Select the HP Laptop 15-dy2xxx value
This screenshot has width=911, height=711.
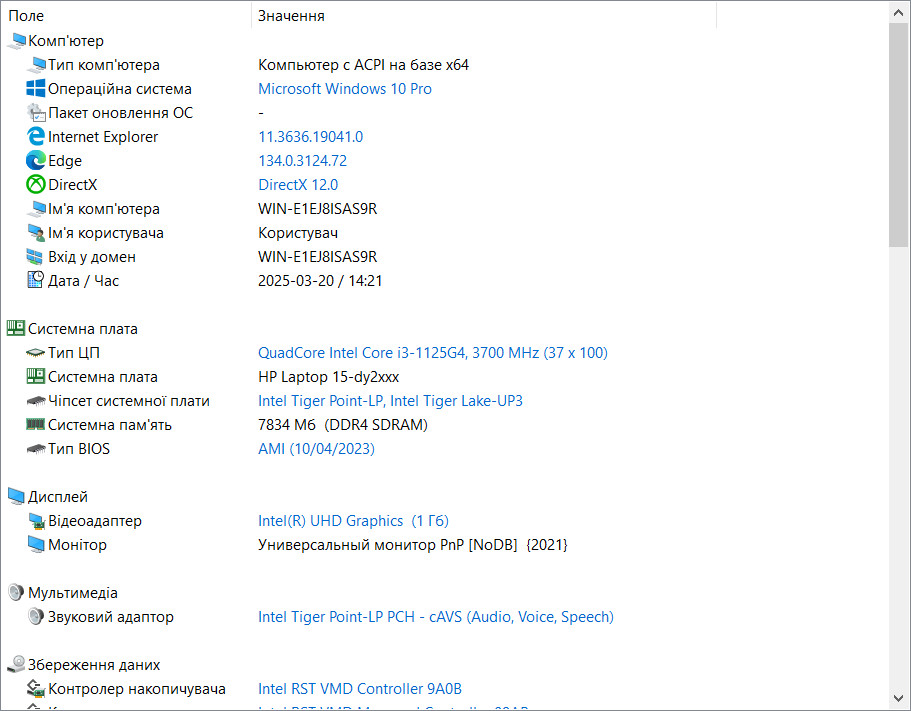328,377
